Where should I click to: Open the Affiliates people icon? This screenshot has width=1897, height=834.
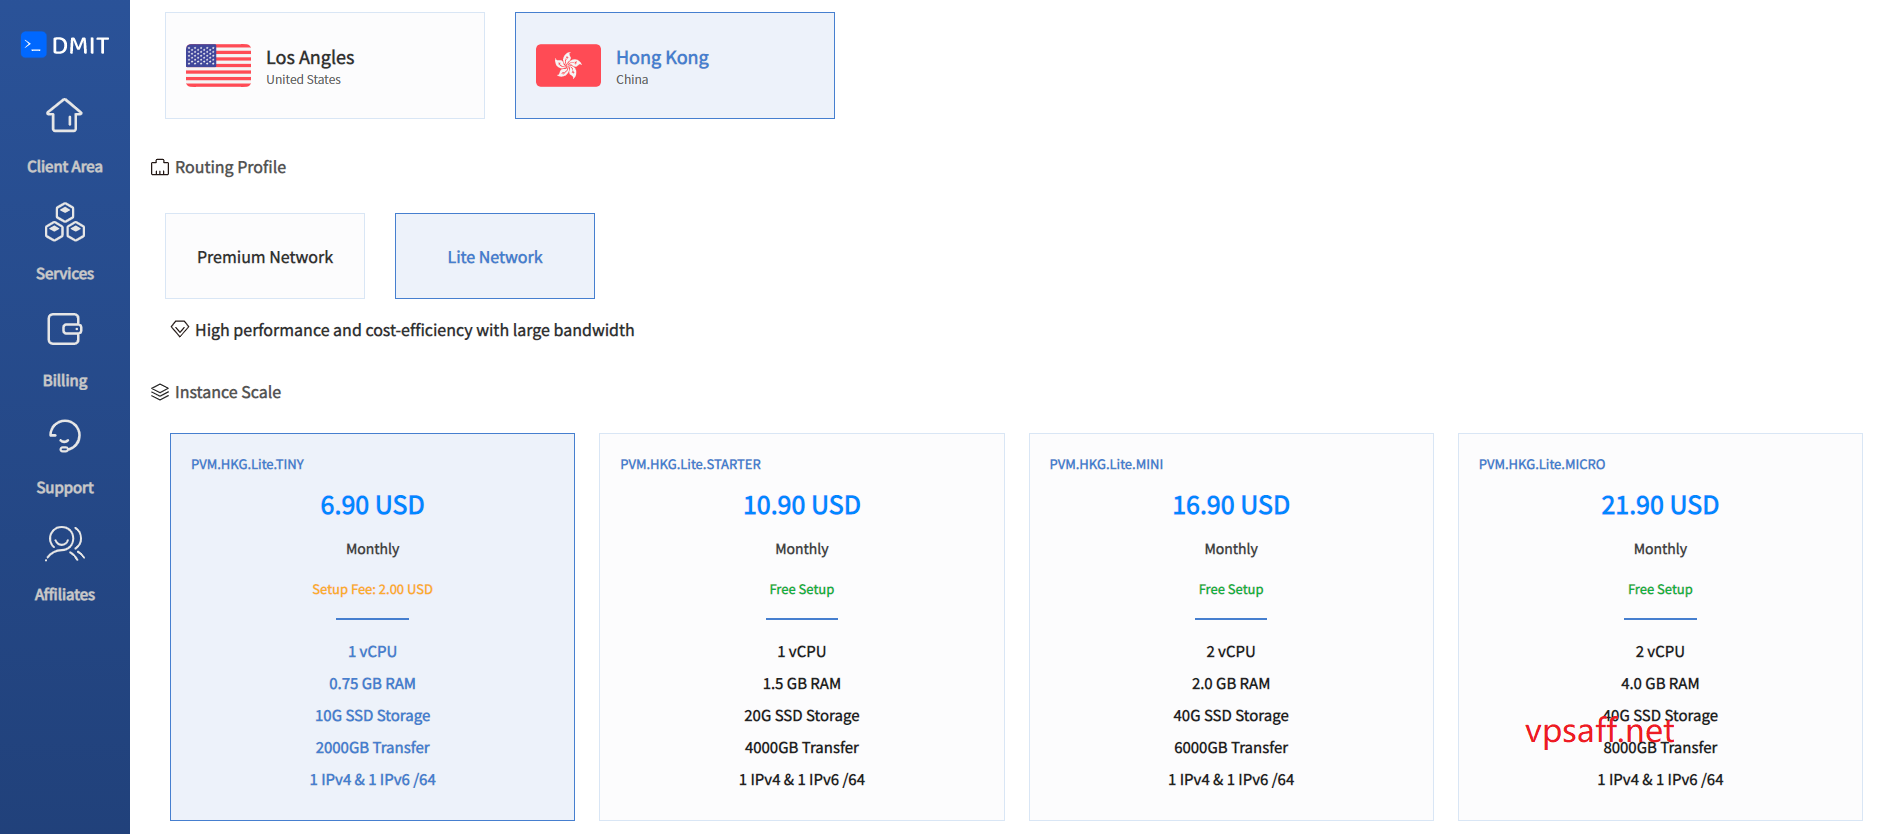pos(64,543)
